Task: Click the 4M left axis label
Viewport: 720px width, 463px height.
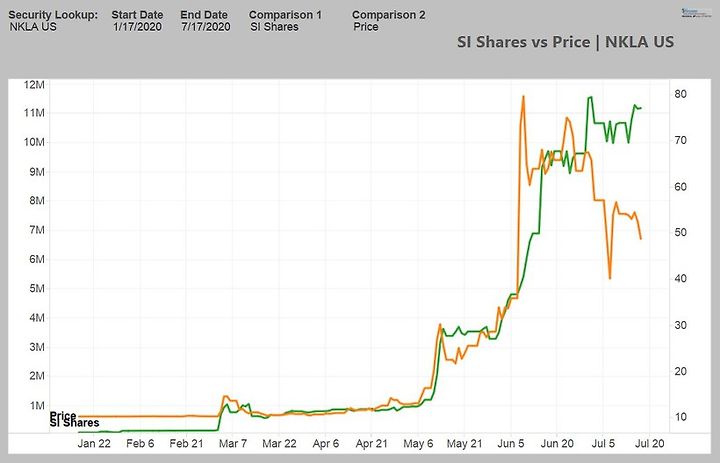Action: click(38, 318)
